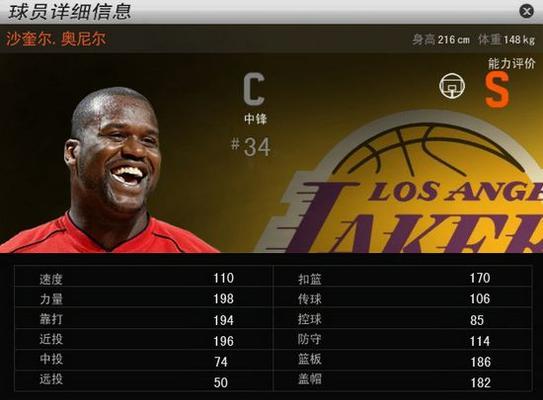
Task: Click the basketball hoop icon
Action: pyautogui.click(x=452, y=86)
